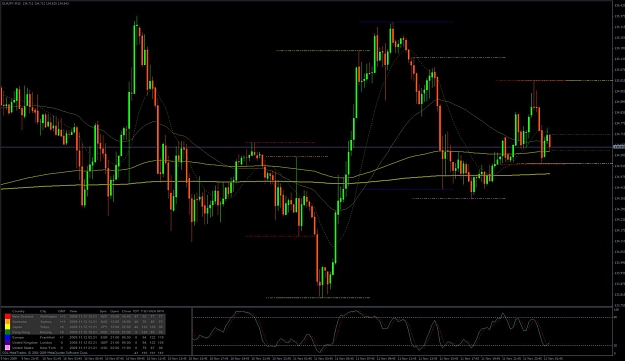Click the EUR symbol cell

point(104,337)
